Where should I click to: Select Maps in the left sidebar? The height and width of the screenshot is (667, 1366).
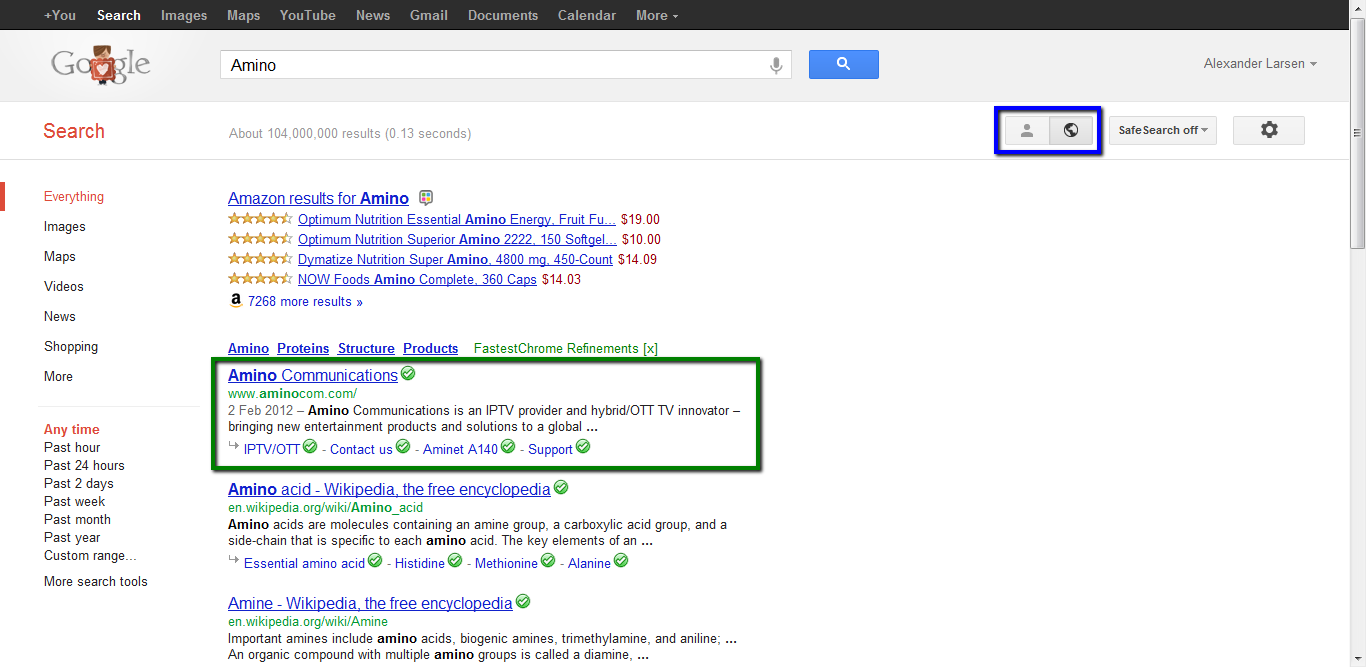(60, 257)
